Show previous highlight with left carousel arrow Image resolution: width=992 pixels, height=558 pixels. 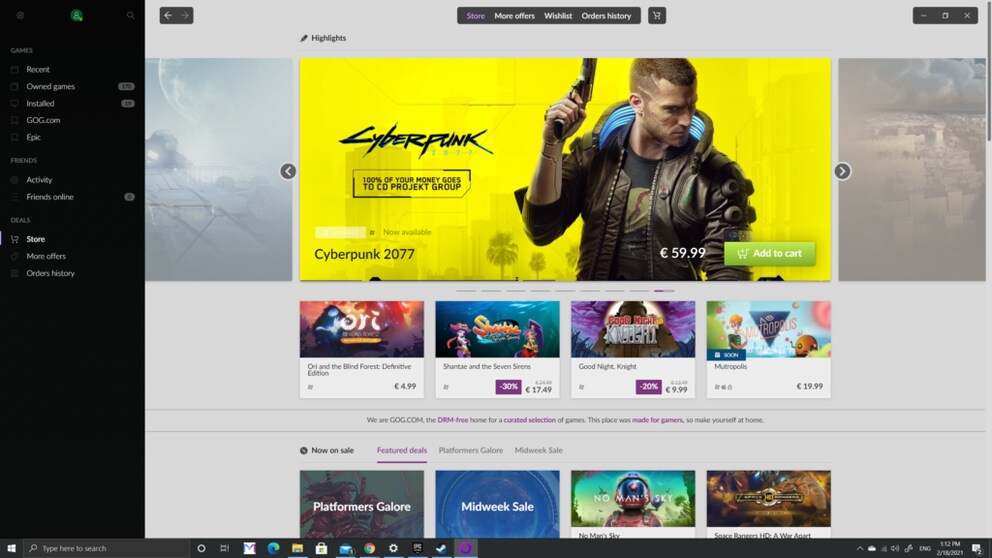click(x=288, y=171)
